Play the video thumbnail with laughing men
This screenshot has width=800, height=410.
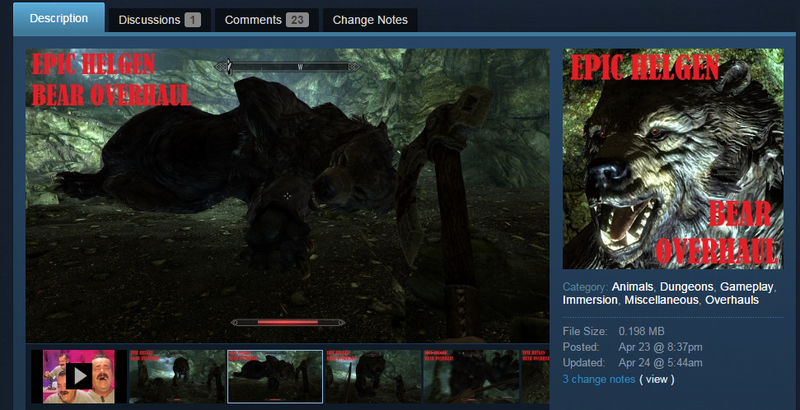(79, 376)
